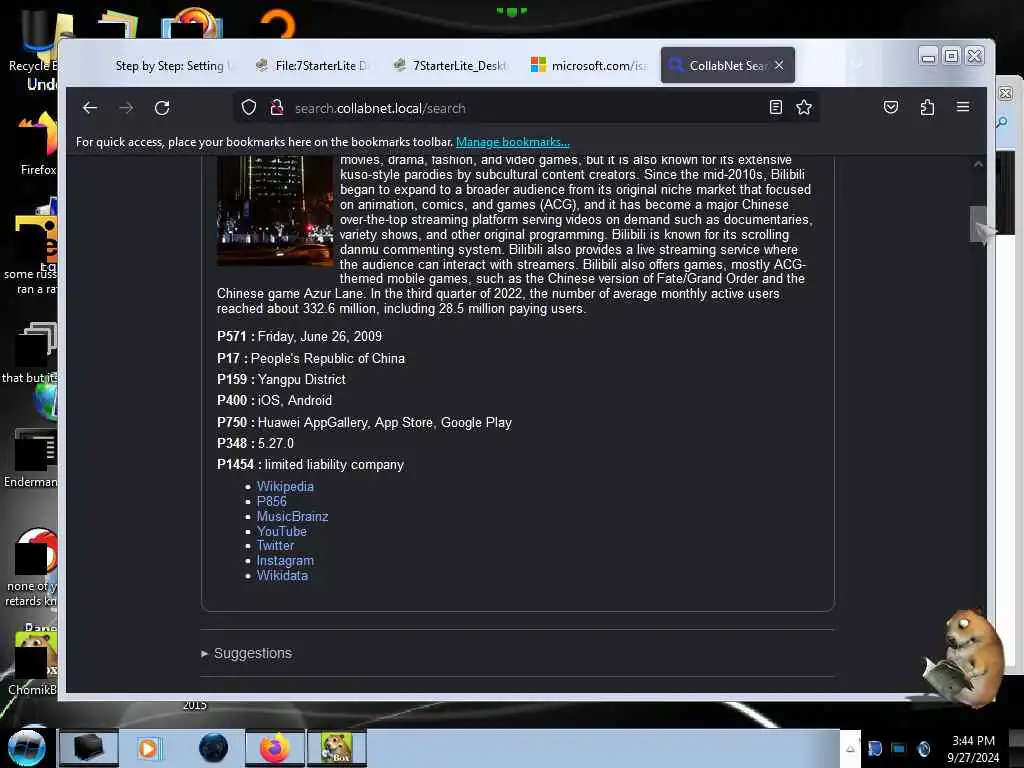Screen dimensions: 1024x768
Task: Go back with the browser back arrow
Action: 90,108
